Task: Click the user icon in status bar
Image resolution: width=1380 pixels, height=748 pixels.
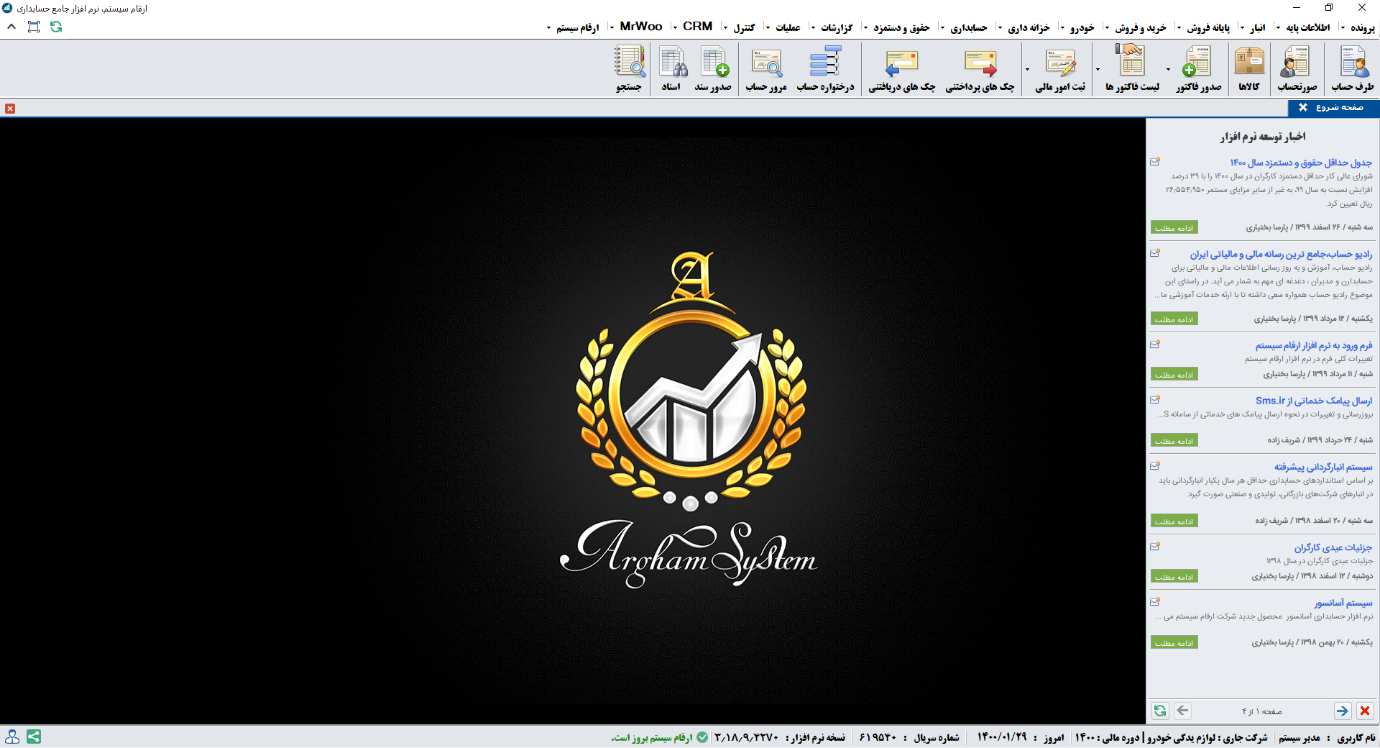Action: 12,737
